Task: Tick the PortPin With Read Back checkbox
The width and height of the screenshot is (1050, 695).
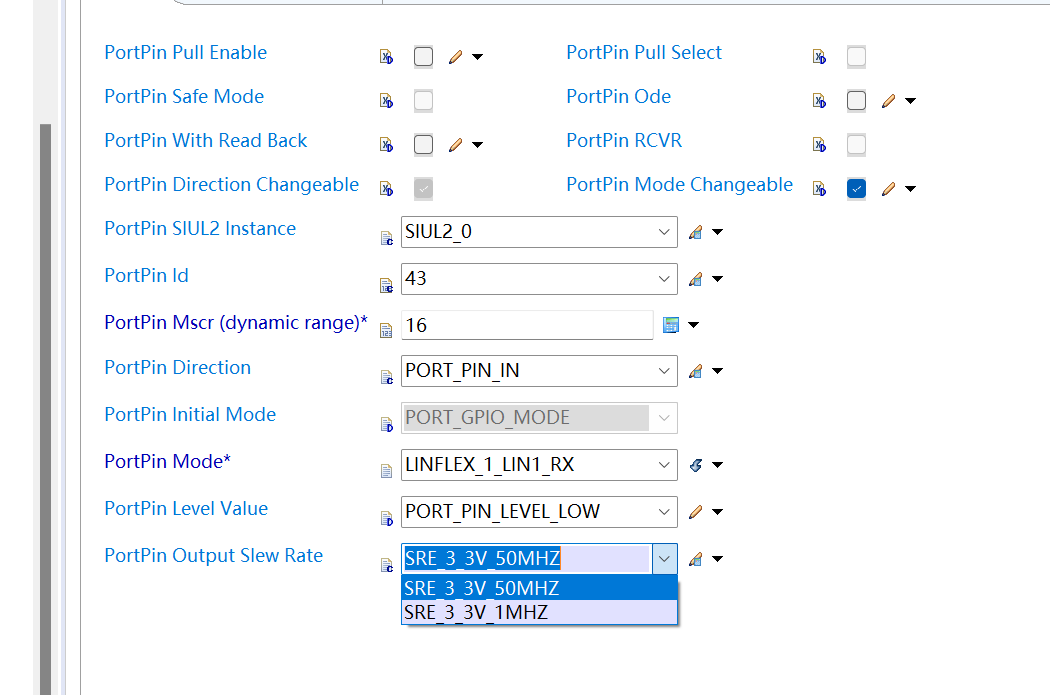Action: (x=424, y=145)
